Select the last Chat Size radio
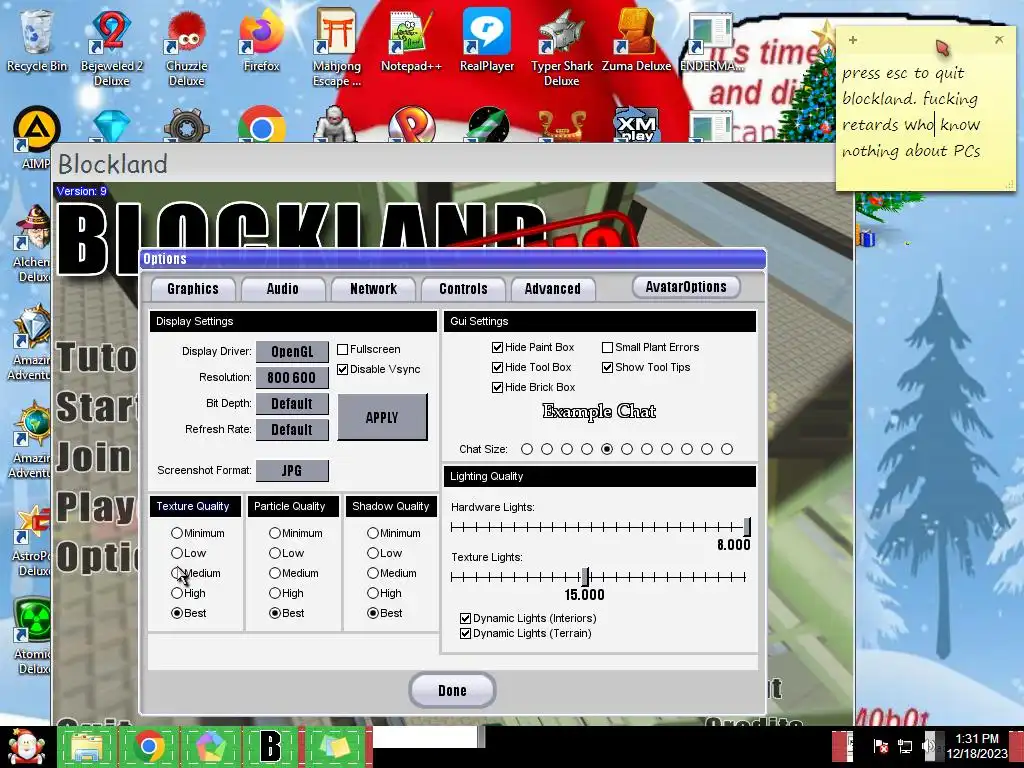 [727, 449]
